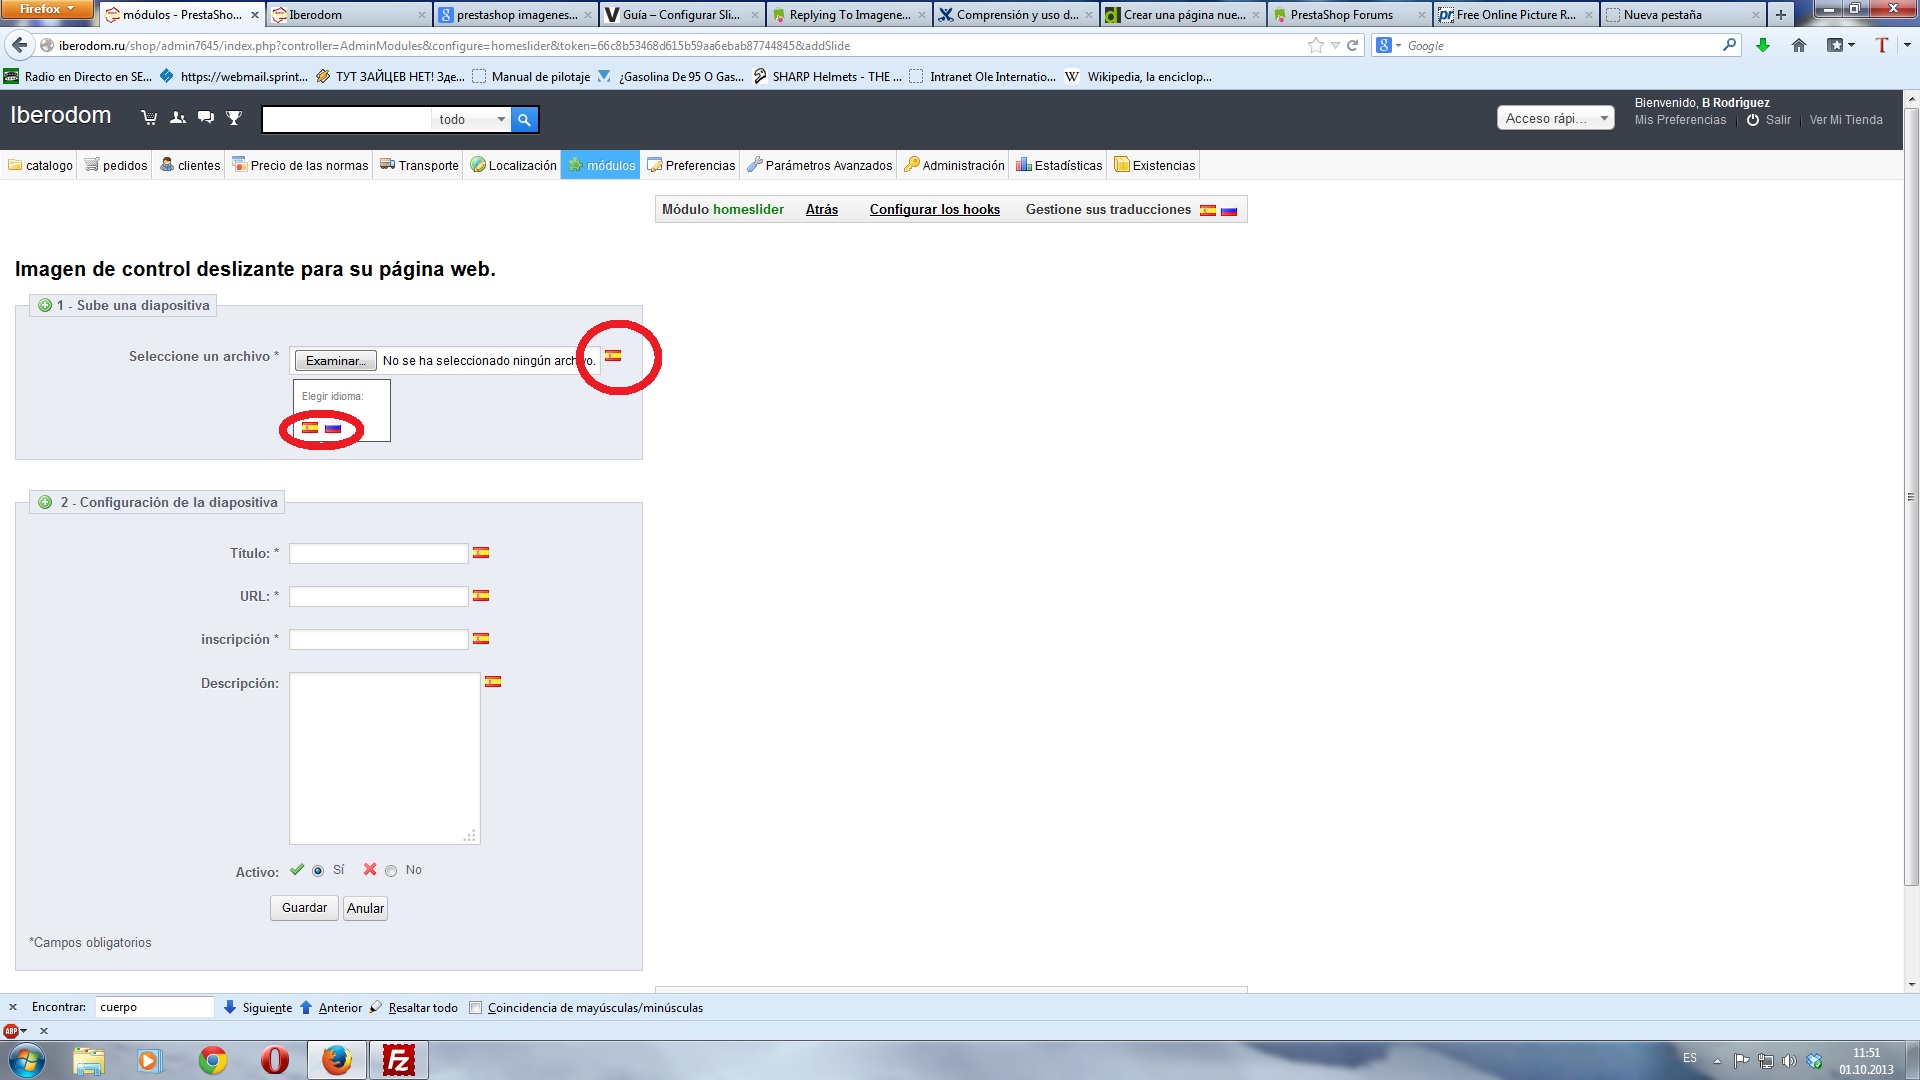
Task: Click the Russian flag beside Gestione sus traducciones
Action: tap(1229, 210)
